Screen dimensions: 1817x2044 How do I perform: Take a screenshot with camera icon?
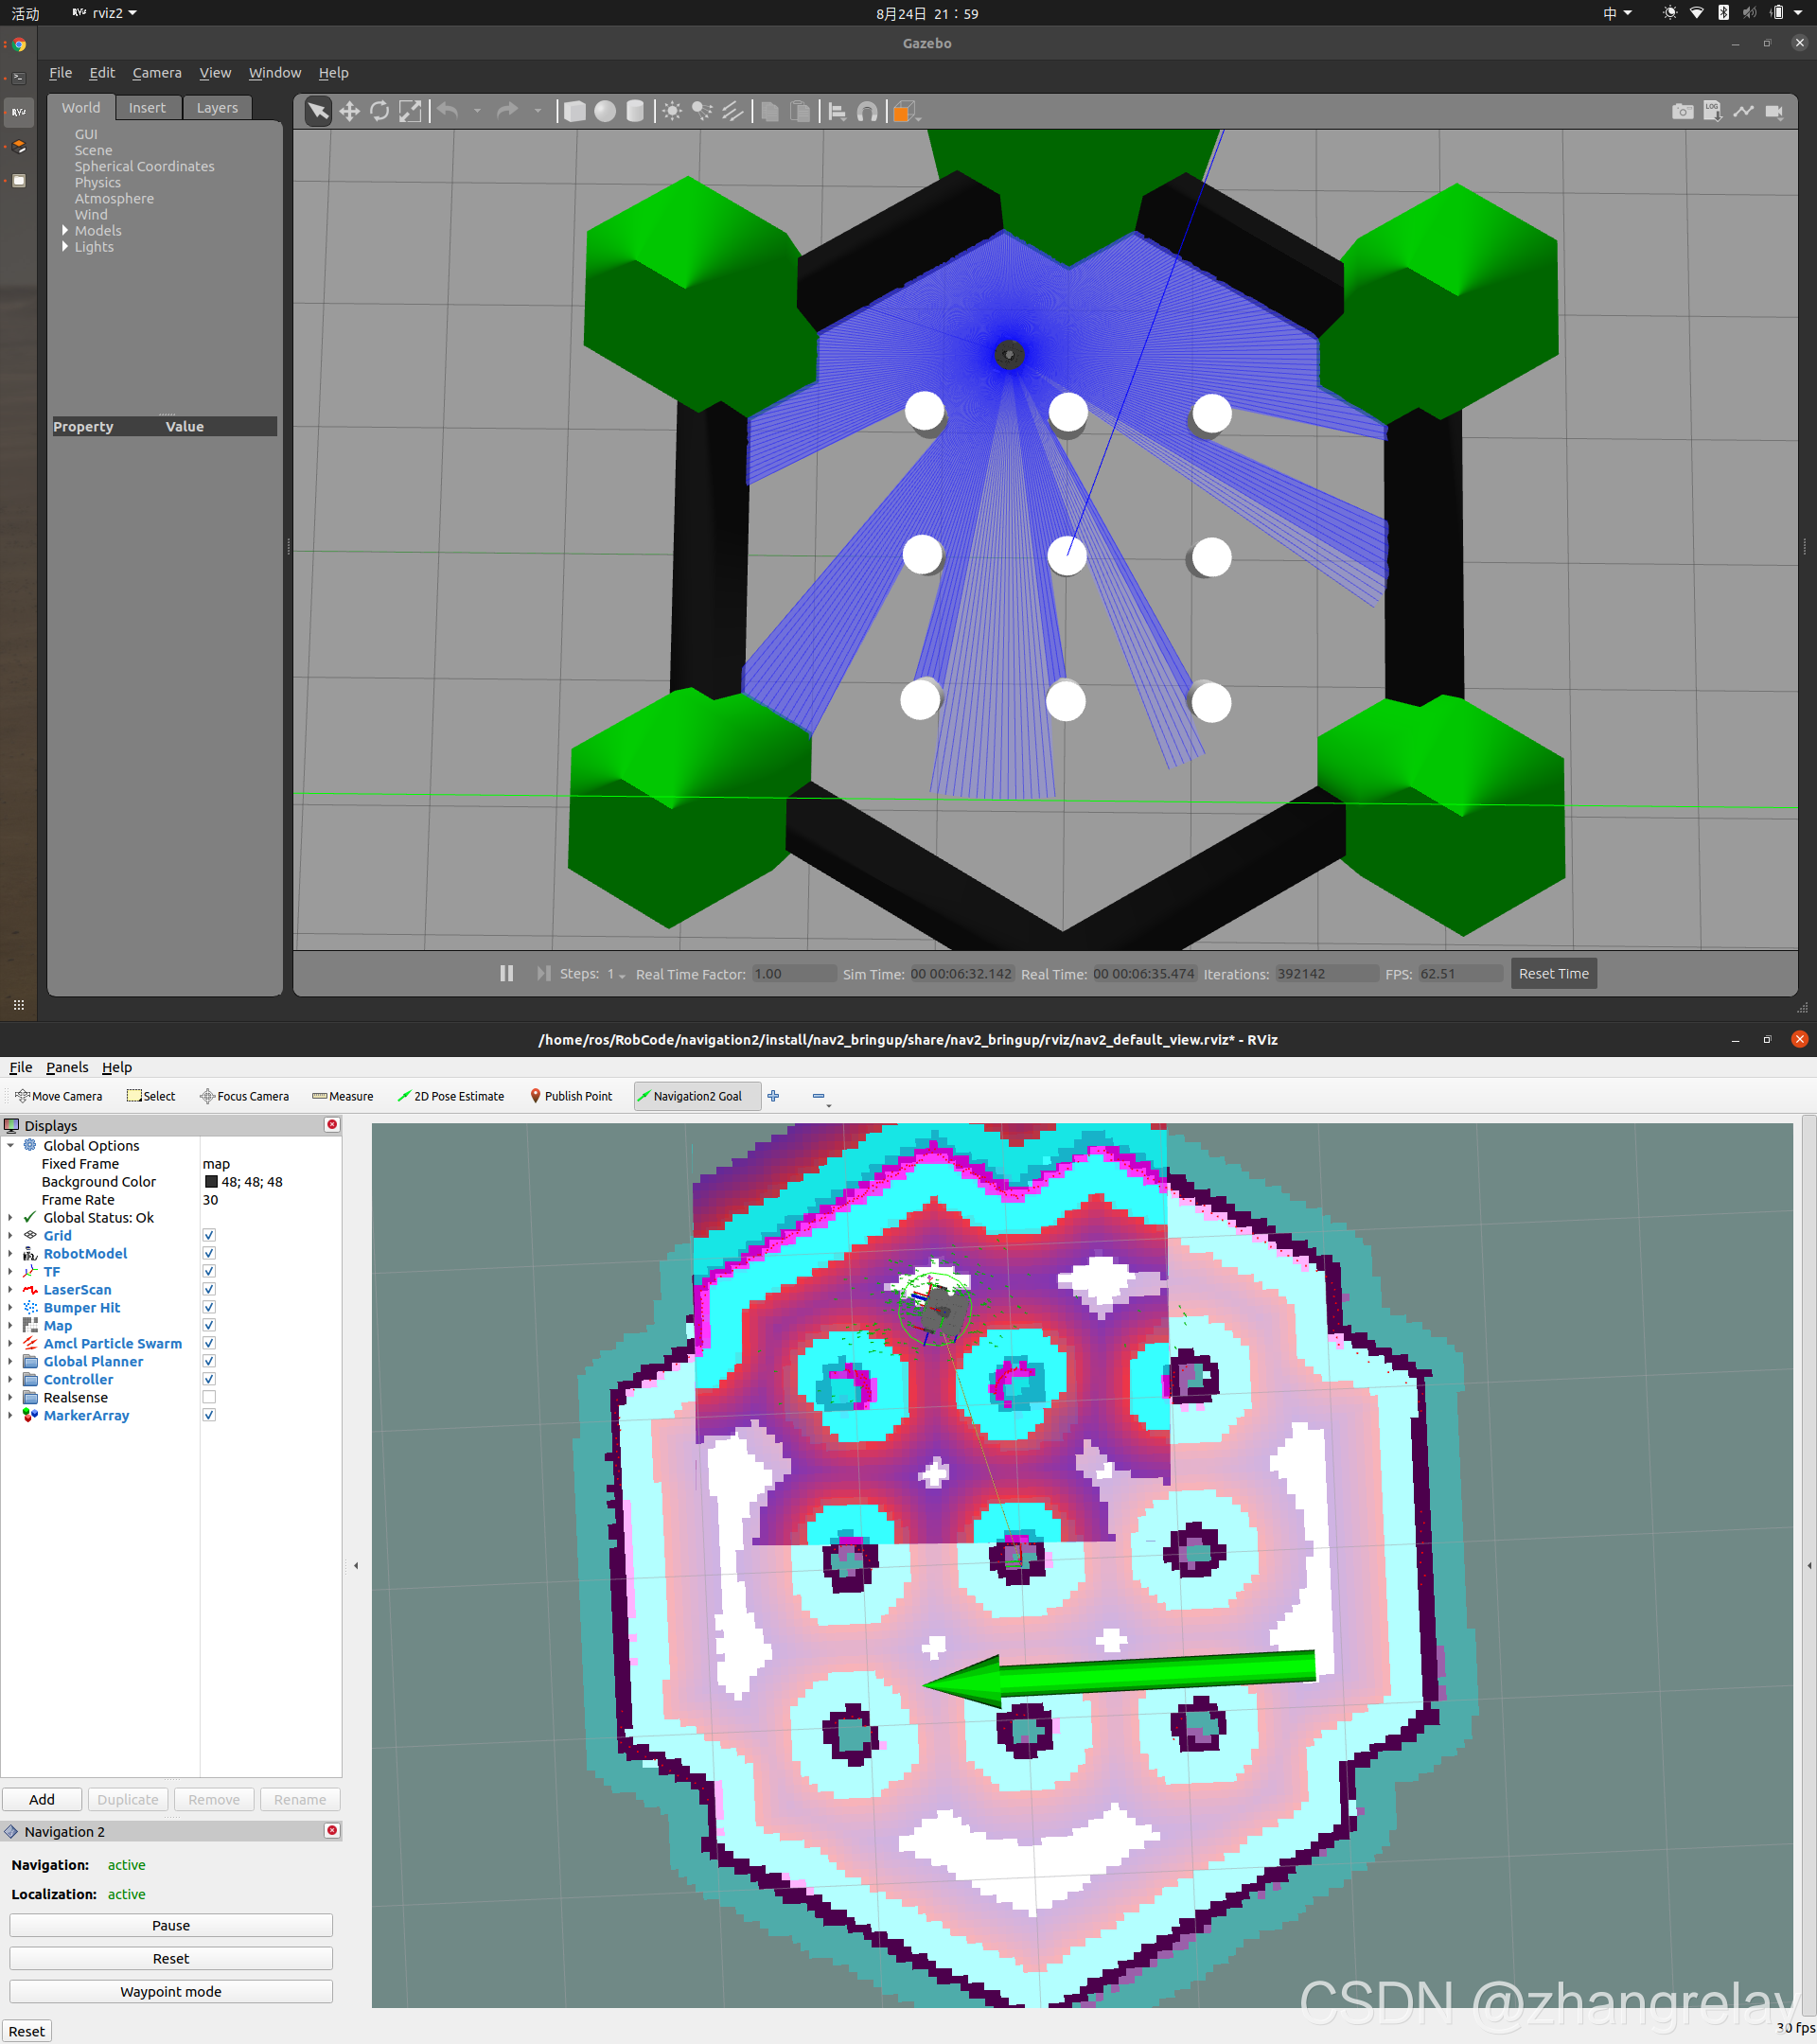click(1682, 111)
